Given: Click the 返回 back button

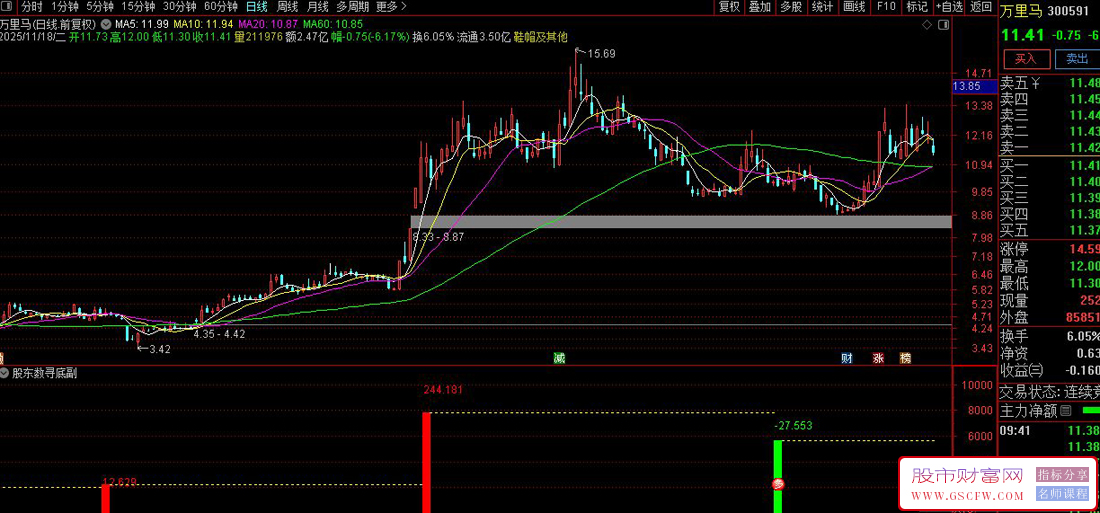Looking at the screenshot, I should pos(981,7).
